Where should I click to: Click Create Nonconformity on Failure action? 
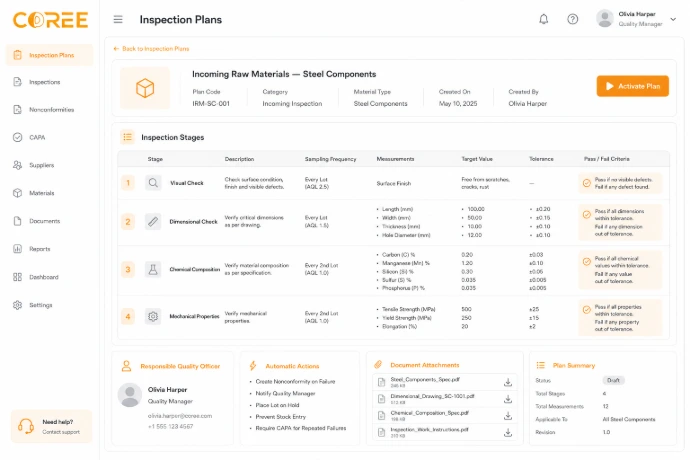tap(295, 382)
